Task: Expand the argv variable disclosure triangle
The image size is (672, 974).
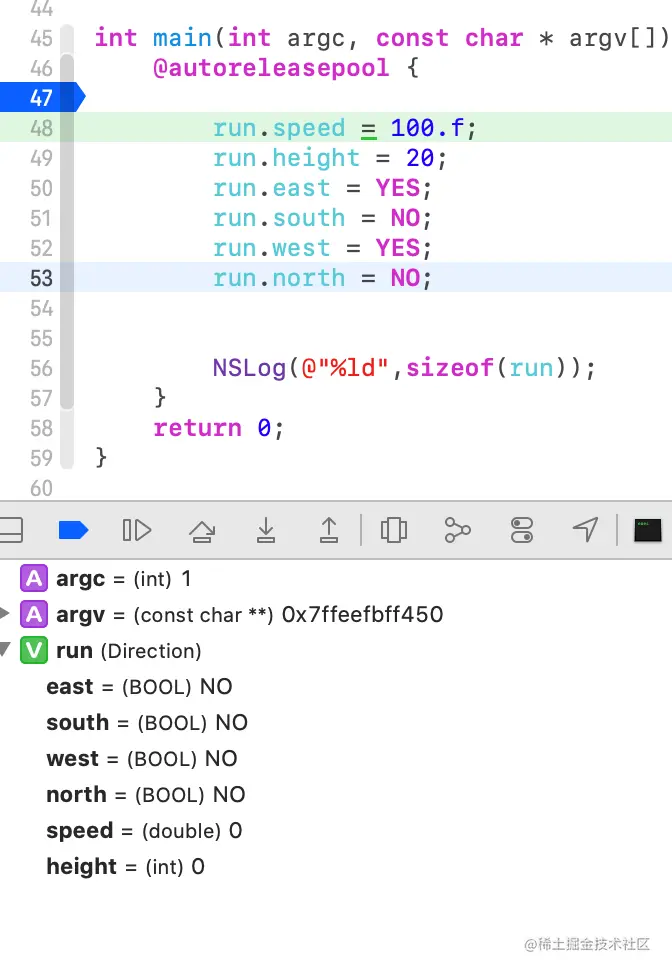Action: [x=5, y=614]
